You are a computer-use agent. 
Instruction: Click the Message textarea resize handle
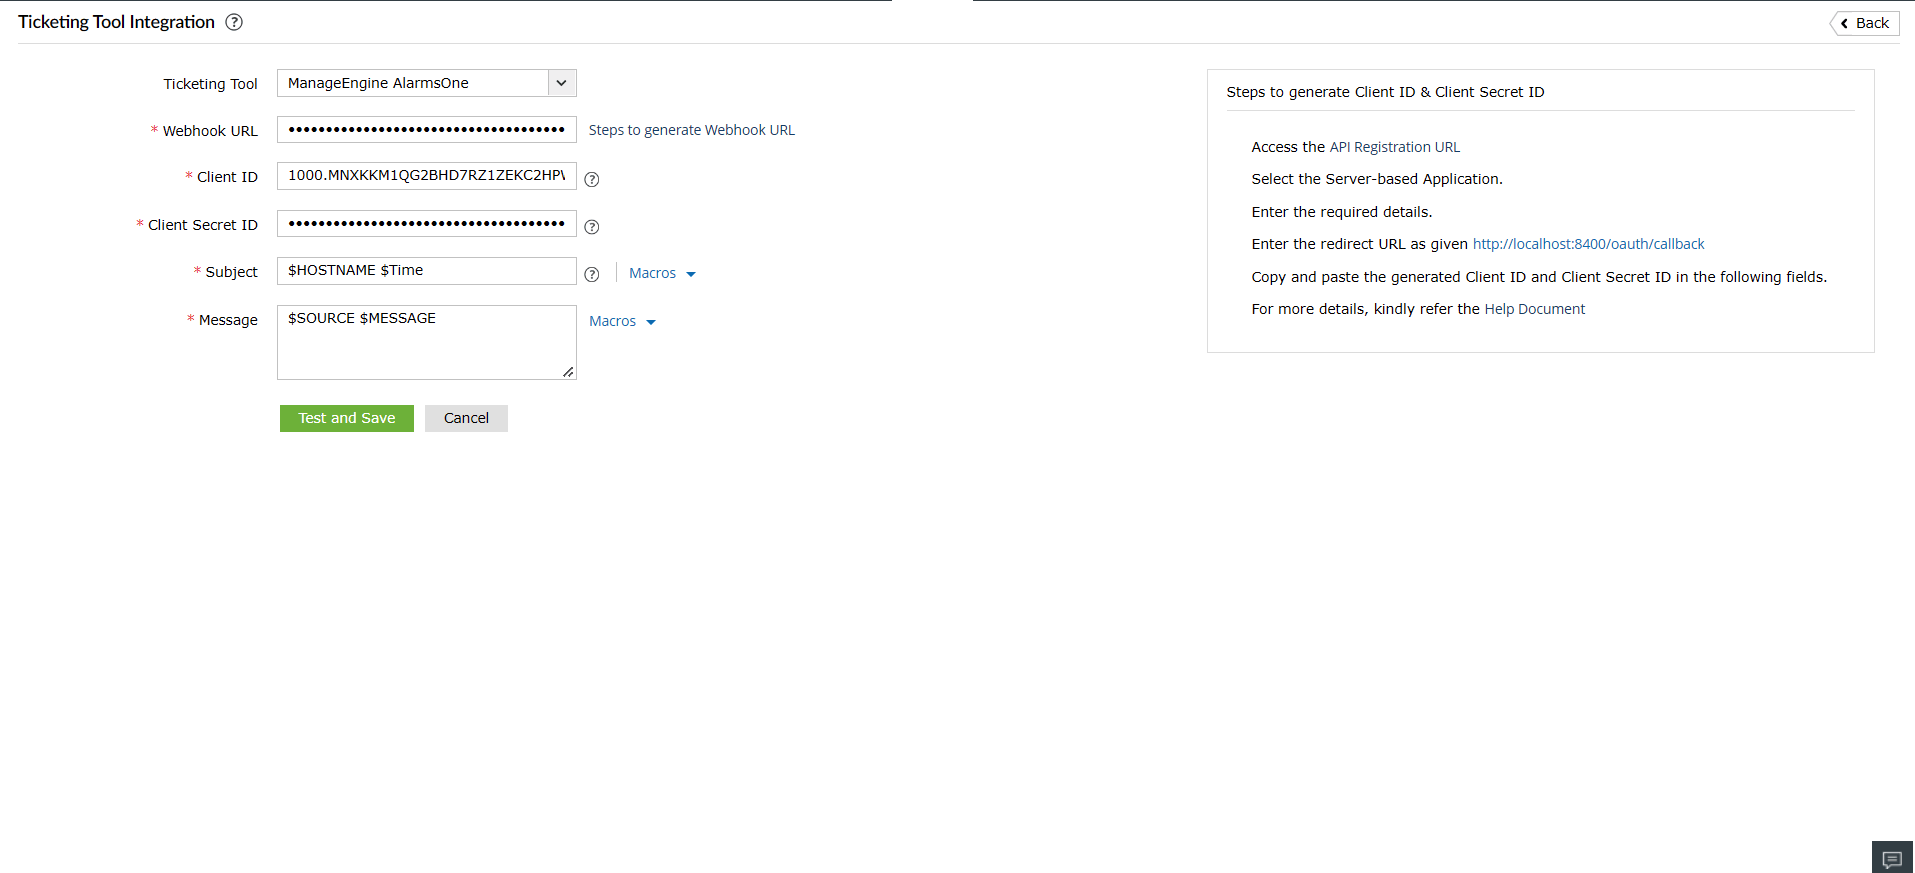[x=568, y=372]
